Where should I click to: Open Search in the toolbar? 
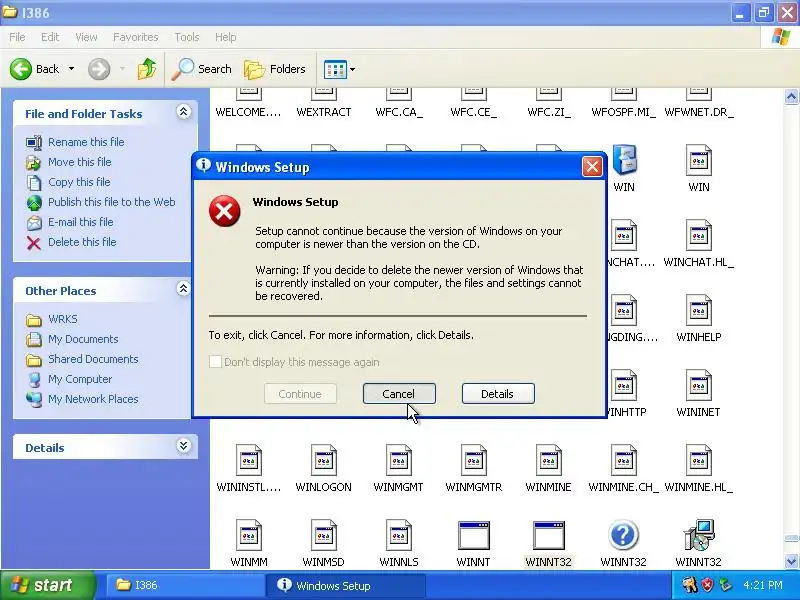(202, 69)
